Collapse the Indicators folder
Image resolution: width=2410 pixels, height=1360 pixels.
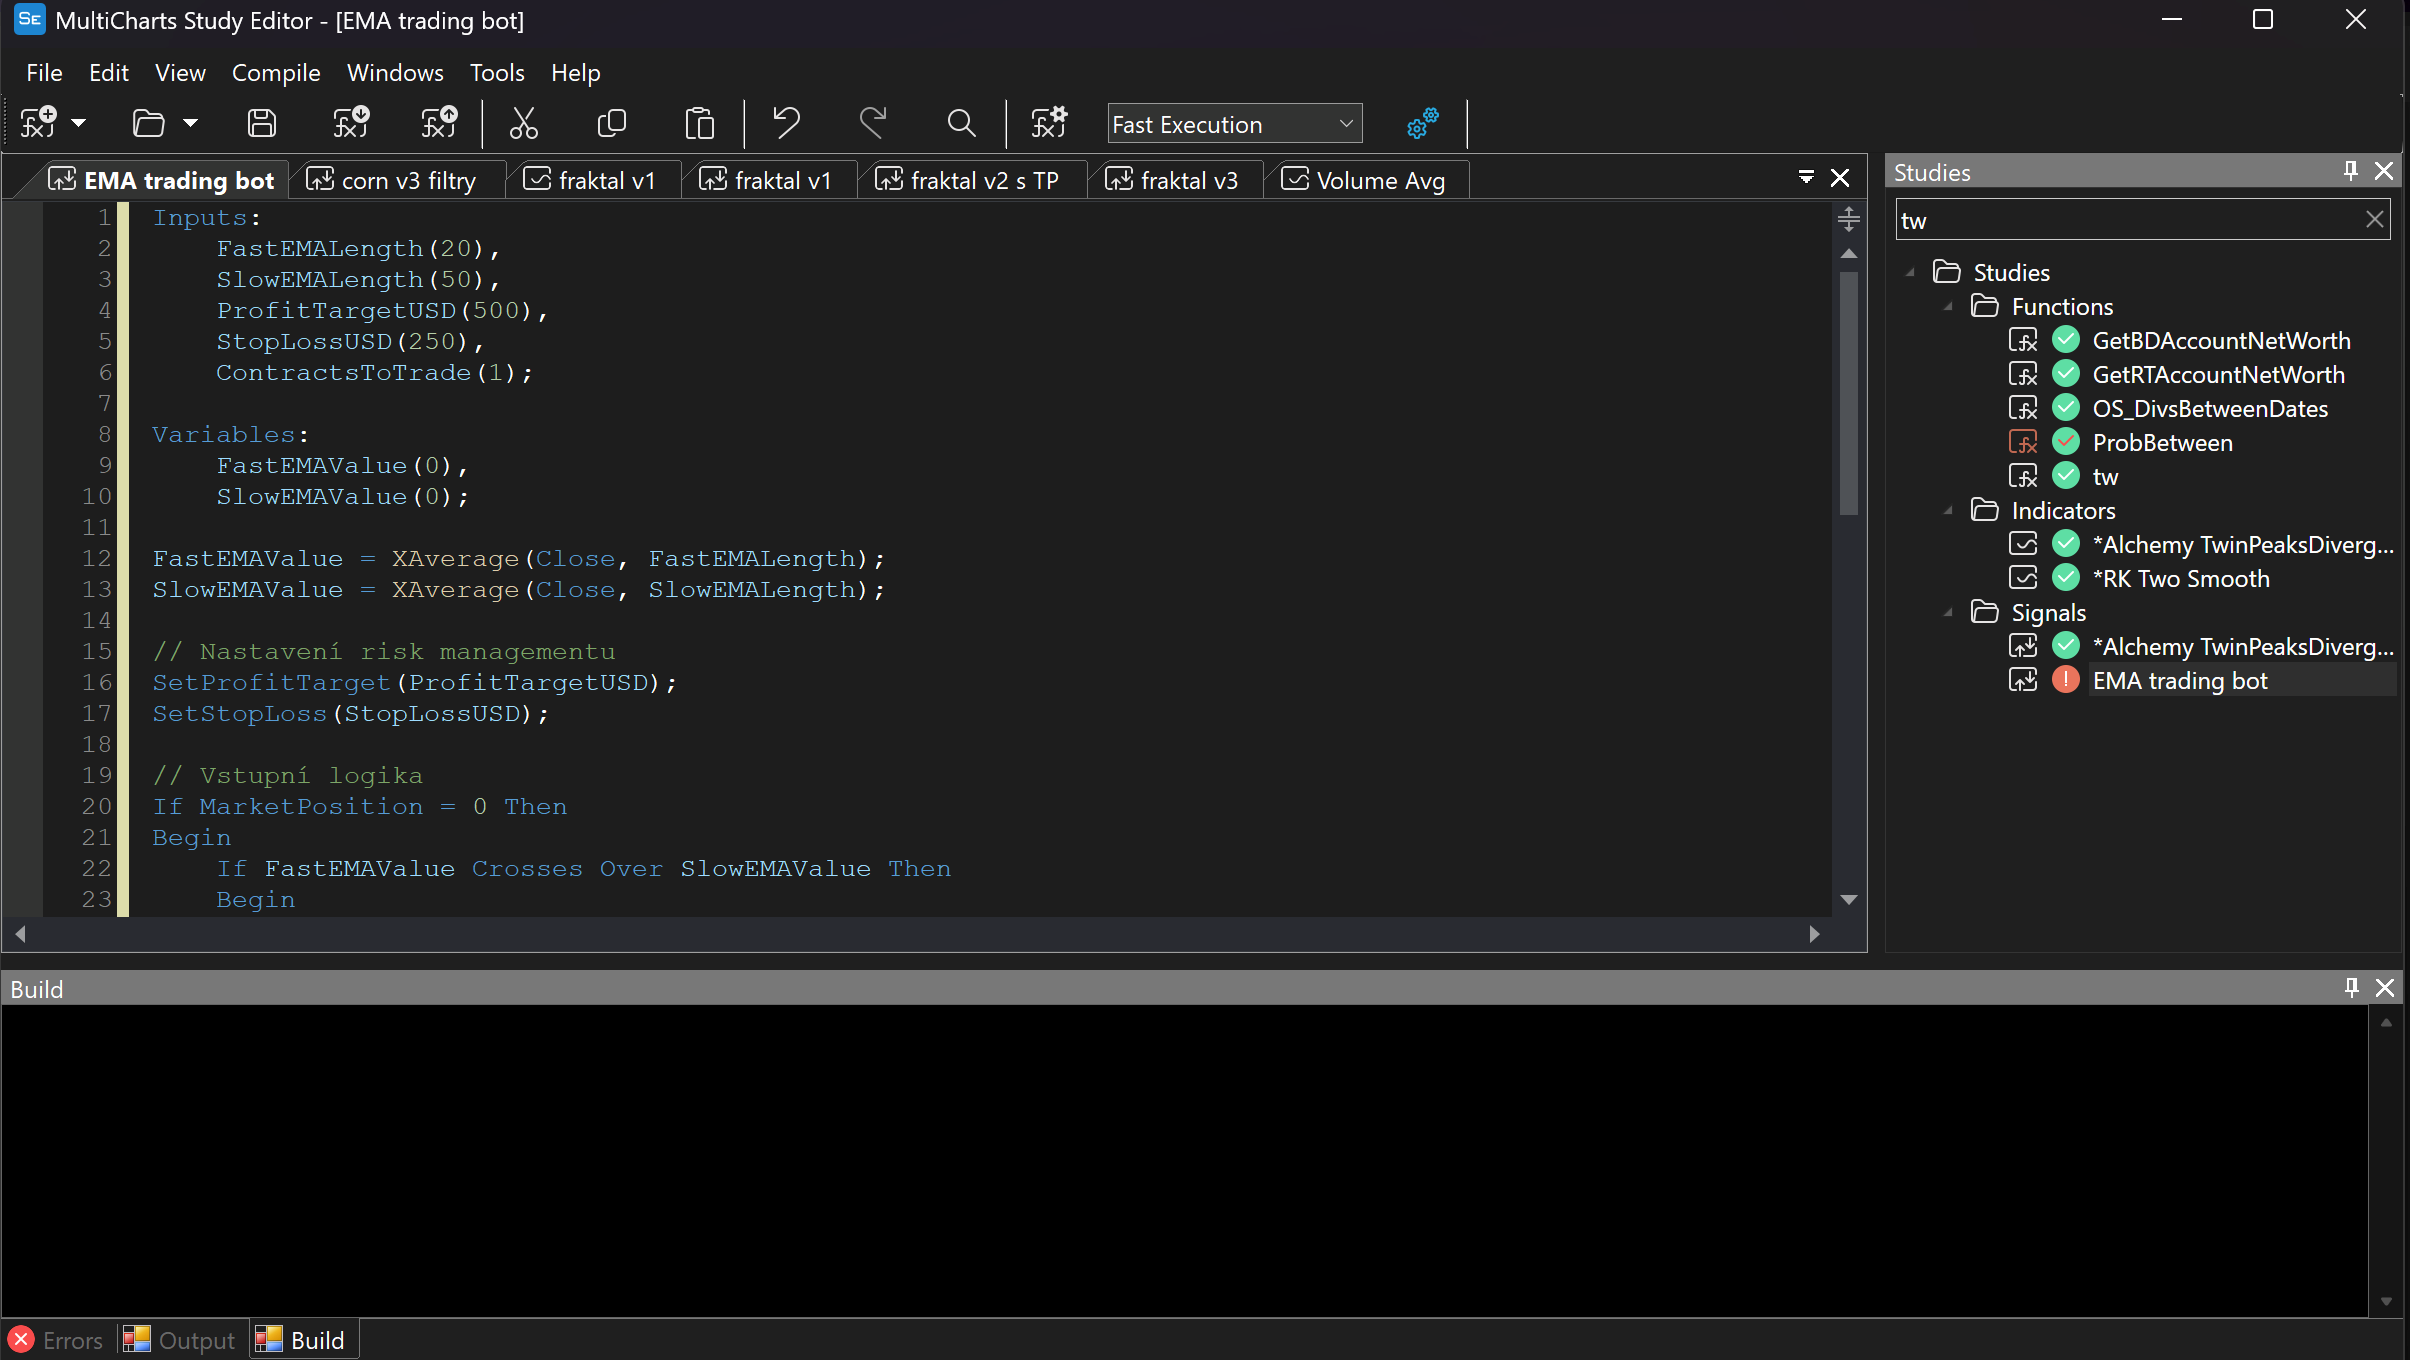[x=1948, y=510]
